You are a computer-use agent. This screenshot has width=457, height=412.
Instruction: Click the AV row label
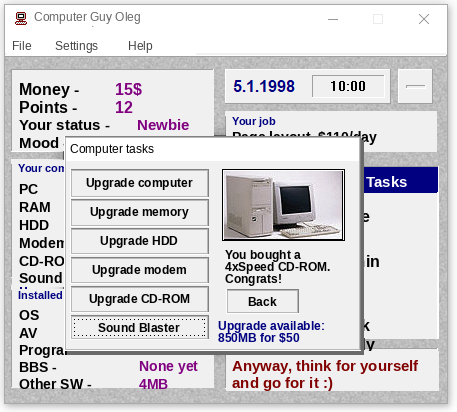point(28,333)
